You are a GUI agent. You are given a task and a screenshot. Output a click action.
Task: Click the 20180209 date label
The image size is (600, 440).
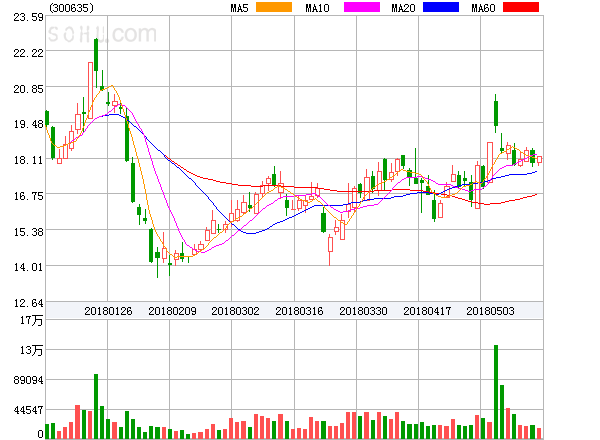coord(172,311)
